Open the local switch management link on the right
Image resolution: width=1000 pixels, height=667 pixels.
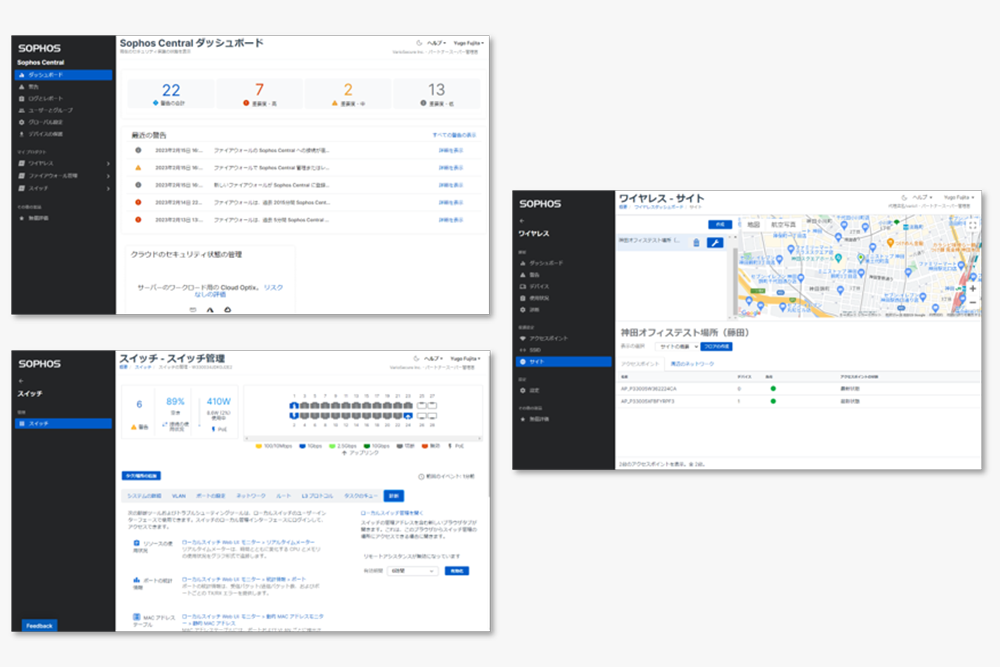point(392,513)
